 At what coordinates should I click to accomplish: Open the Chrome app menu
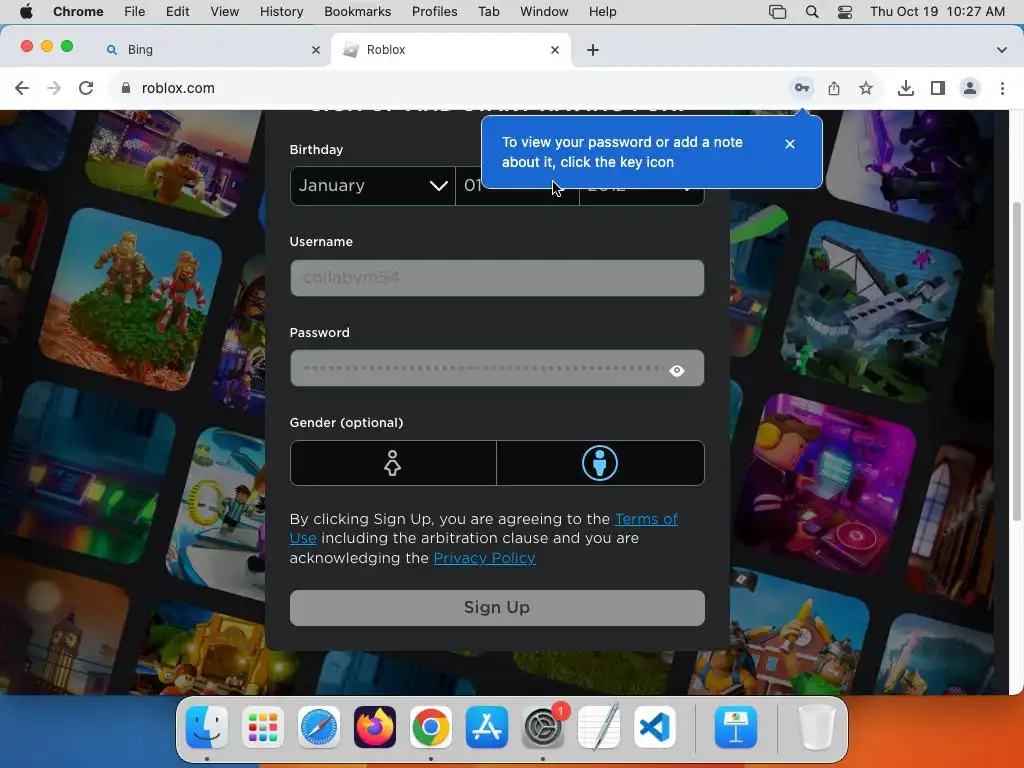(x=78, y=12)
